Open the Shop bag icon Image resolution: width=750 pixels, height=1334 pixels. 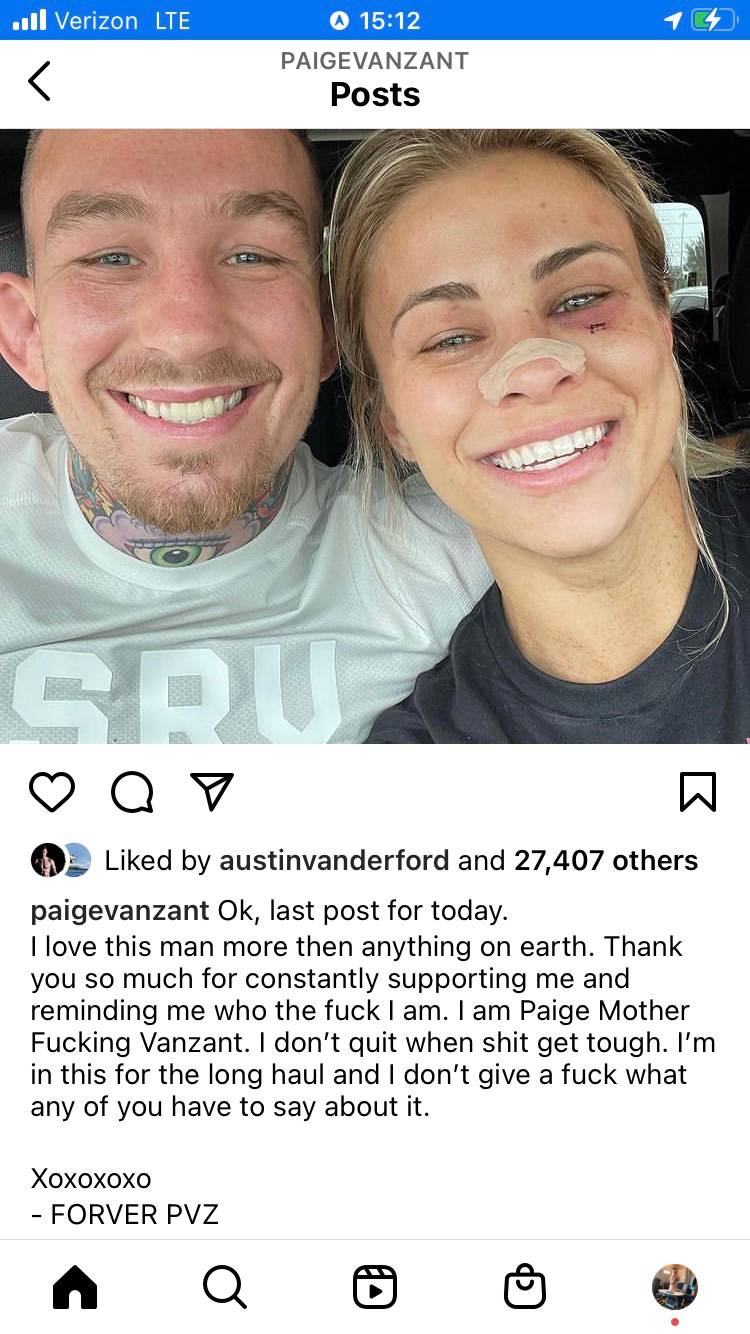point(525,1287)
